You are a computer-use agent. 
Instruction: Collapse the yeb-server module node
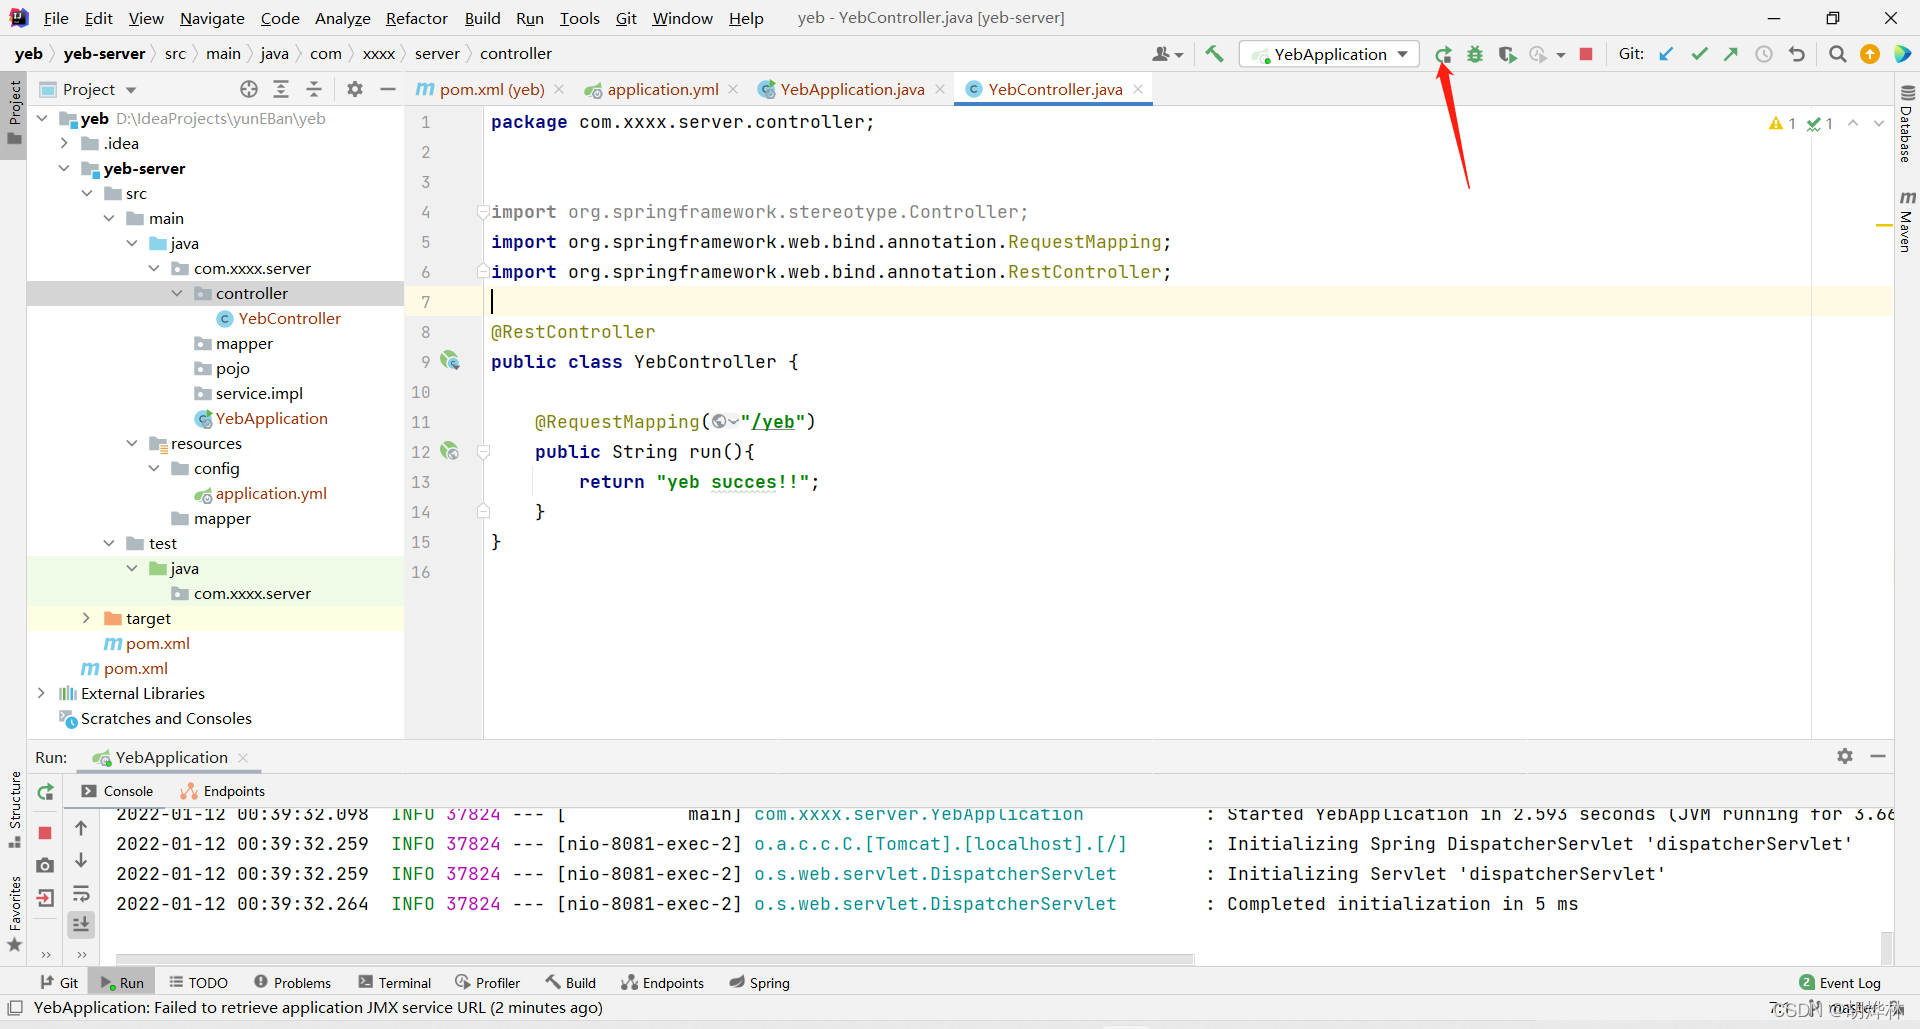tap(65, 168)
